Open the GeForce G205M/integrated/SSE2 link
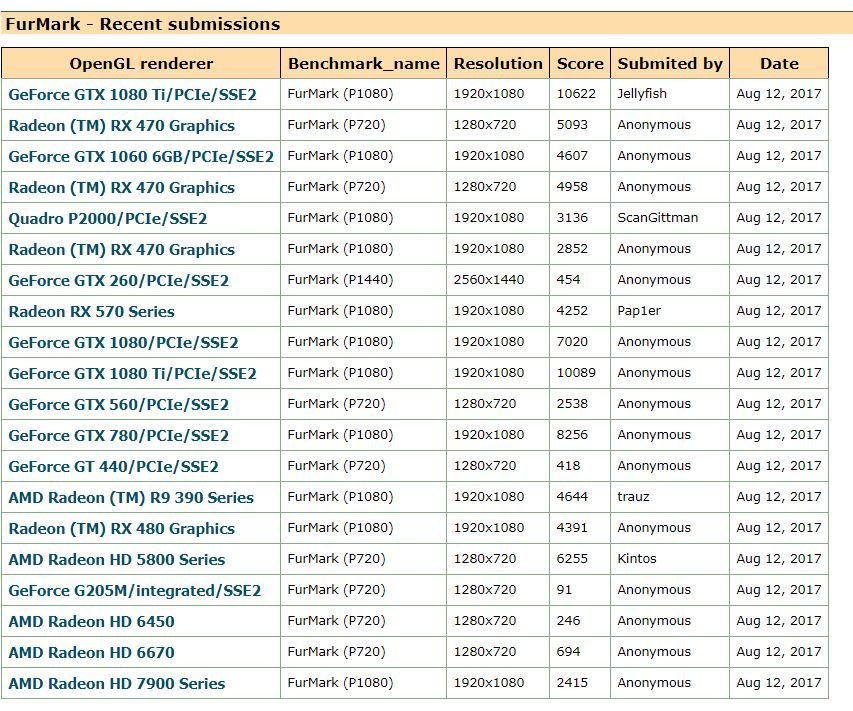This screenshot has width=853, height=711. (x=134, y=591)
